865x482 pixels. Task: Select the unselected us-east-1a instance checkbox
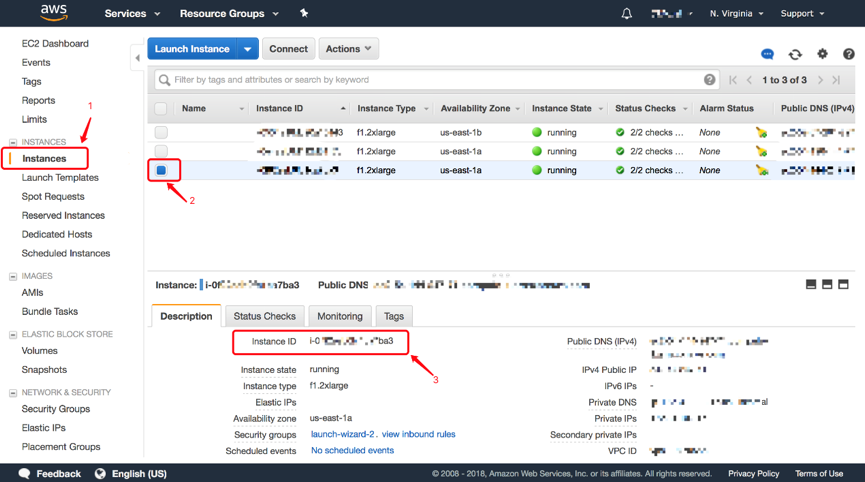point(161,151)
